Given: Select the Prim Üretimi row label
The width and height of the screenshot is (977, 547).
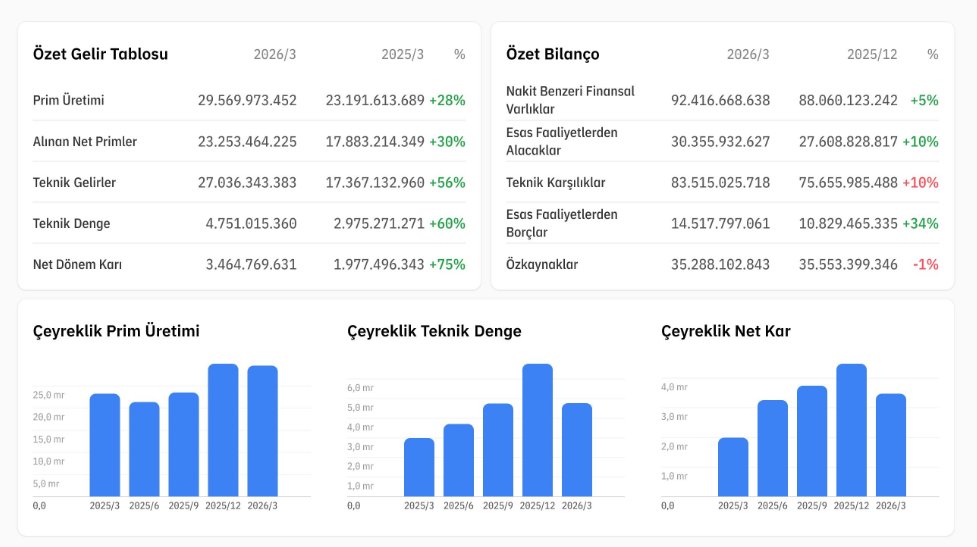Looking at the screenshot, I should 69,100.
